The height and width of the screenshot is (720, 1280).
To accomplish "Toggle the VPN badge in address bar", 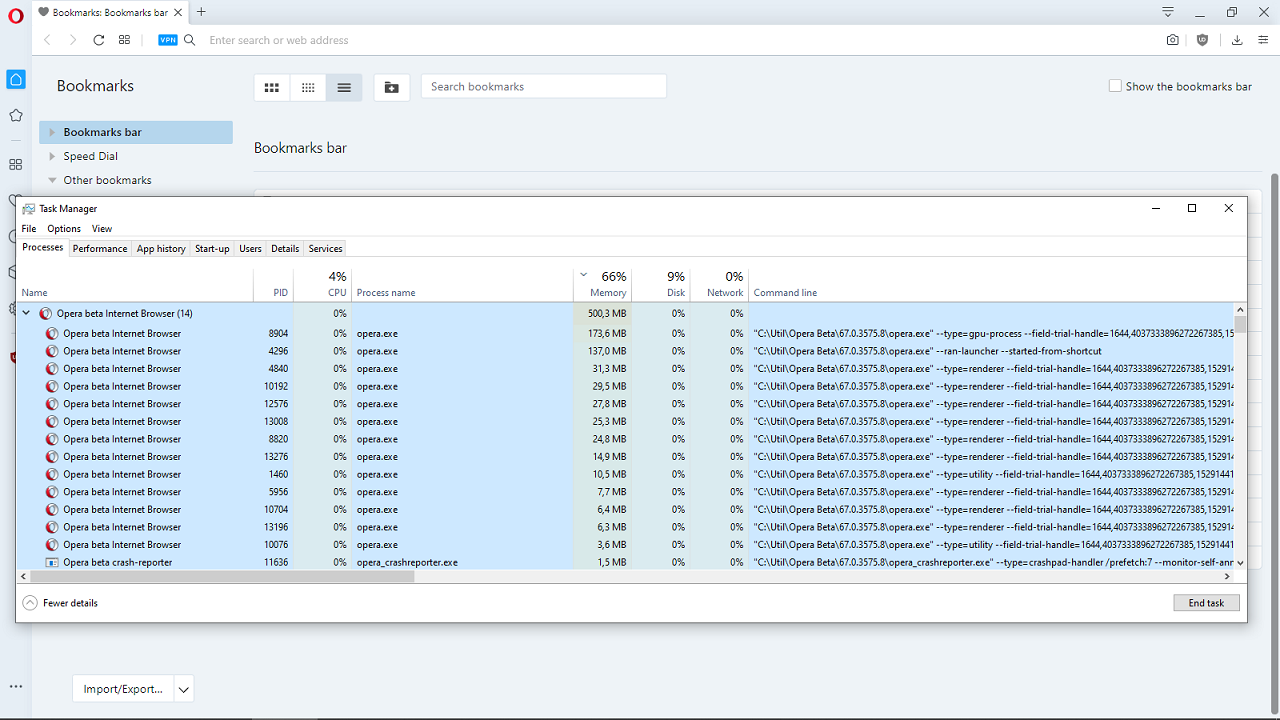I will 168,40.
